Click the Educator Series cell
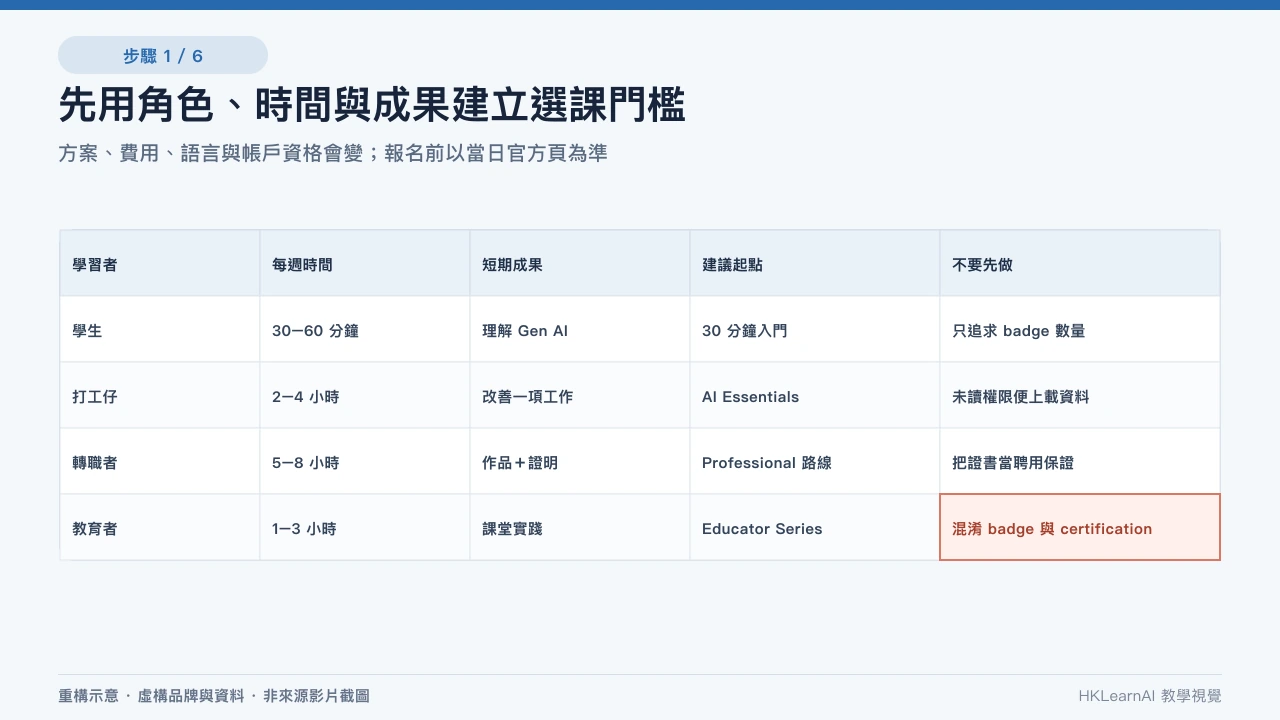 [x=815, y=528]
